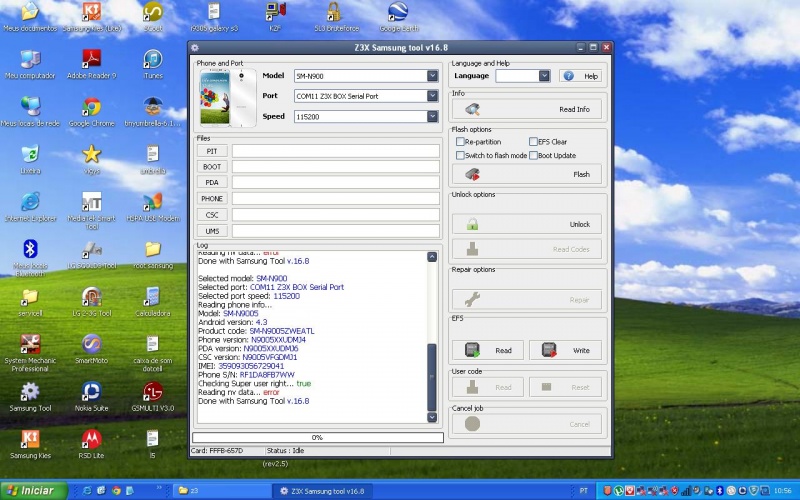Open Meus locais Bluetooth desktop icon

(x=30, y=258)
